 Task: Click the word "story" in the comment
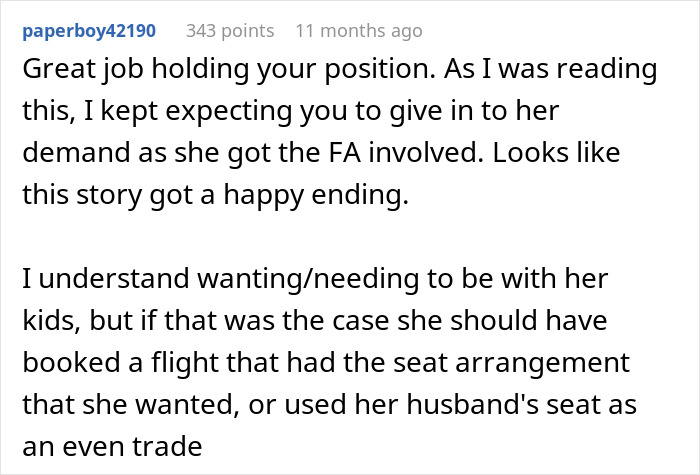click(93, 197)
